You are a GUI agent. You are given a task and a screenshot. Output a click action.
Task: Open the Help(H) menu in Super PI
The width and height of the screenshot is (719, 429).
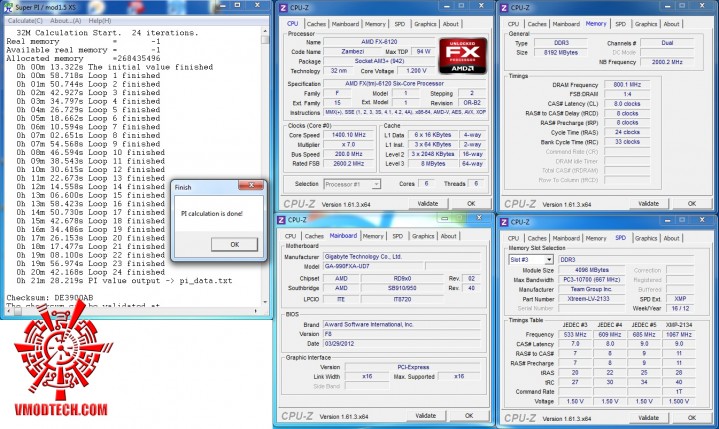100,21
